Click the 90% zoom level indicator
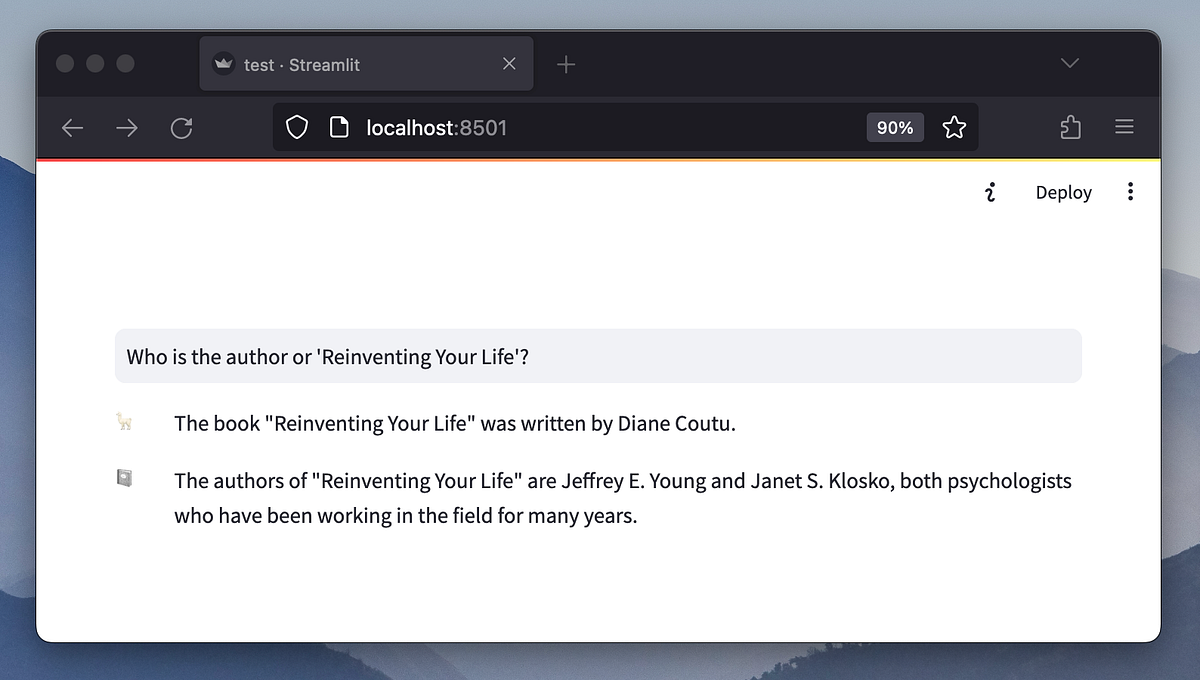This screenshot has width=1200, height=680. point(894,127)
